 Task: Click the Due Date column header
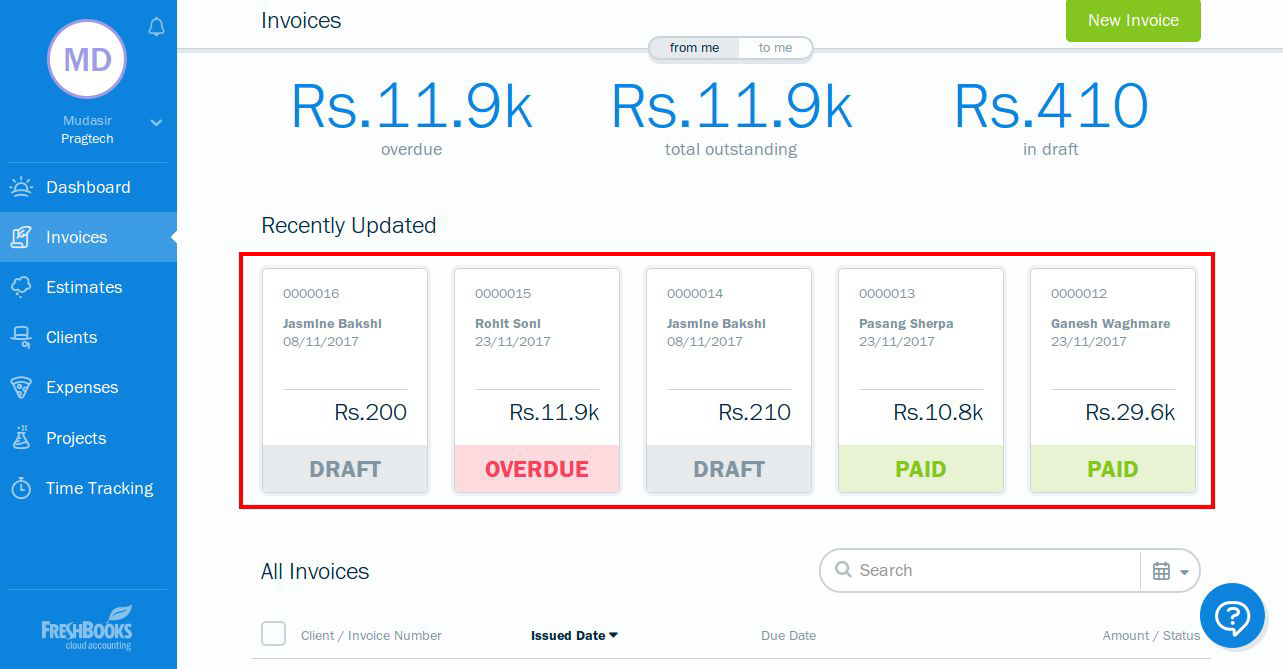[788, 635]
